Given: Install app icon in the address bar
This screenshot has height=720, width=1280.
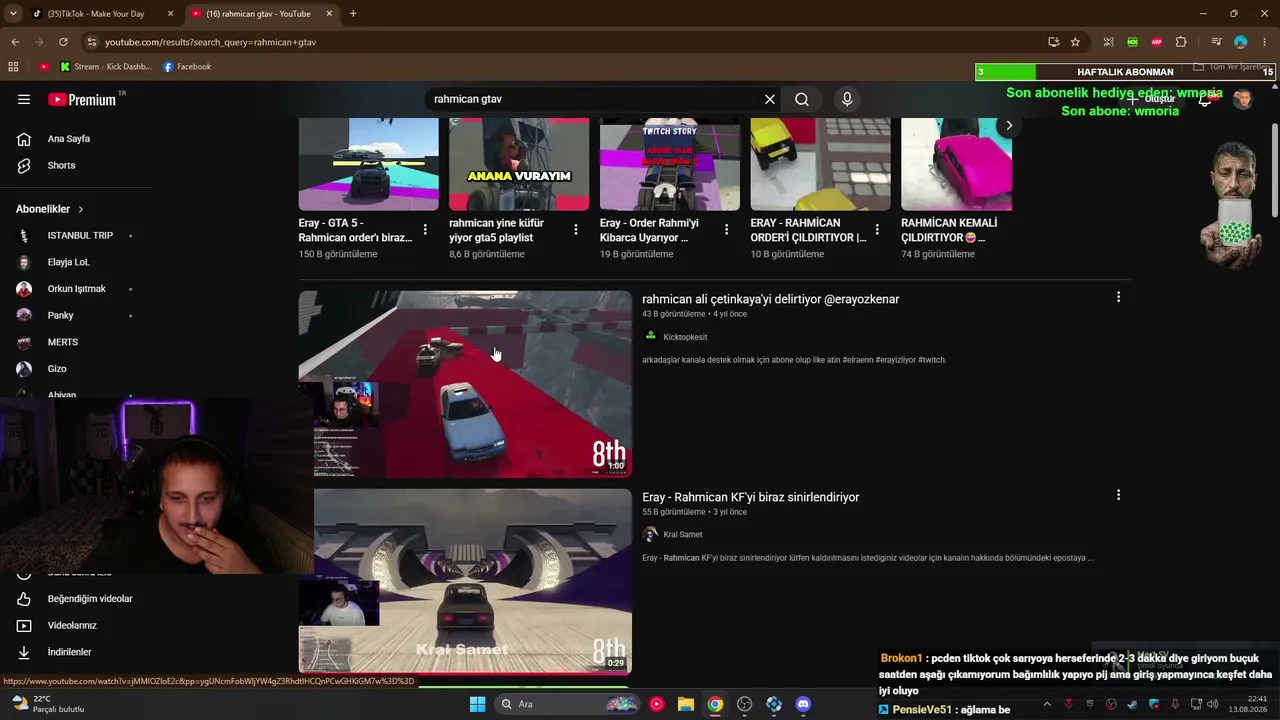Looking at the screenshot, I should (1053, 42).
